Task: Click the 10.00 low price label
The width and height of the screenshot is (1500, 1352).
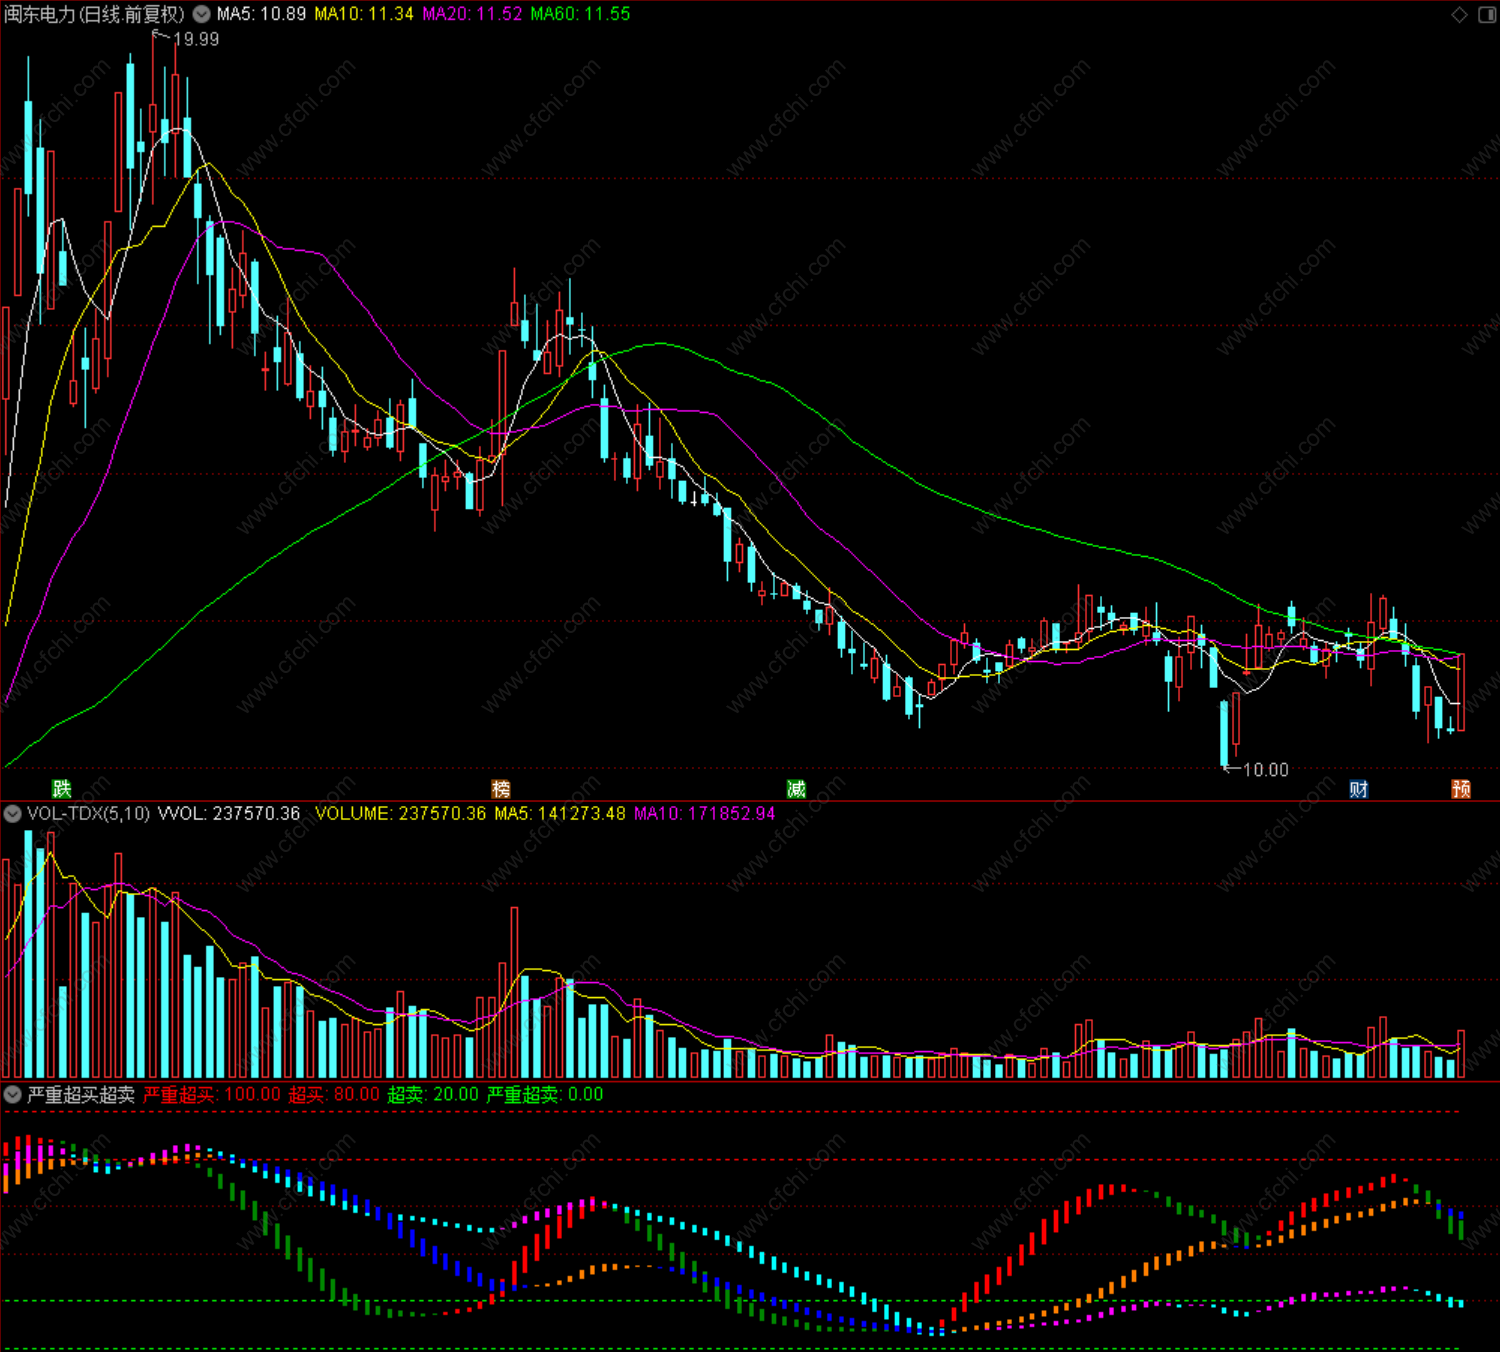Action: point(1265,770)
